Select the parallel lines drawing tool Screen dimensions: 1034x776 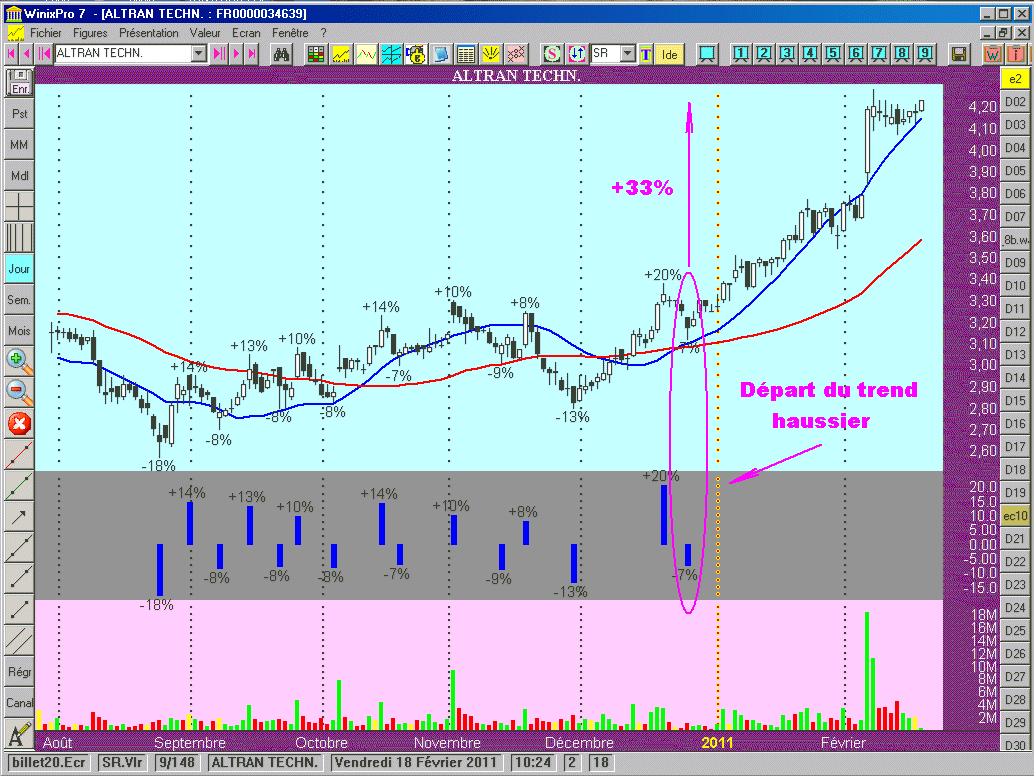click(x=18, y=640)
